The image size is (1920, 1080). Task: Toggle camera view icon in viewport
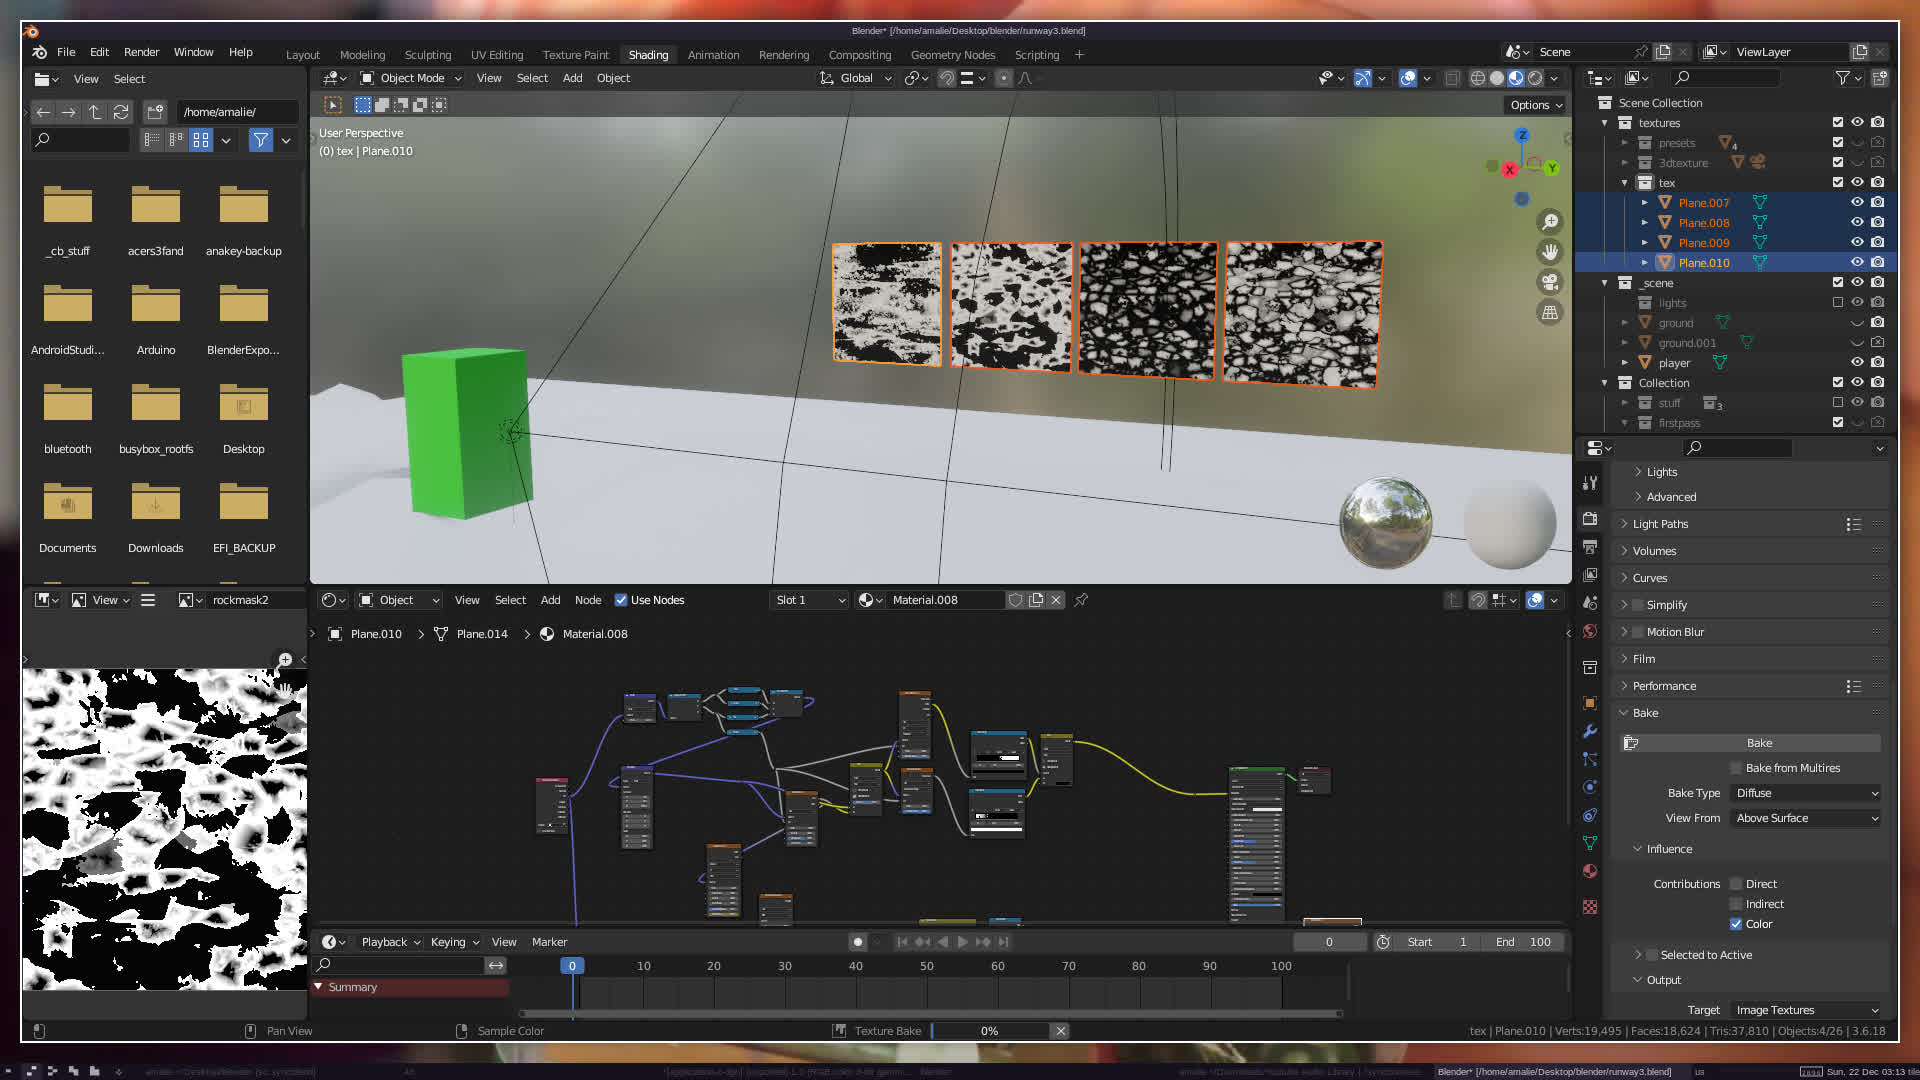point(1550,282)
